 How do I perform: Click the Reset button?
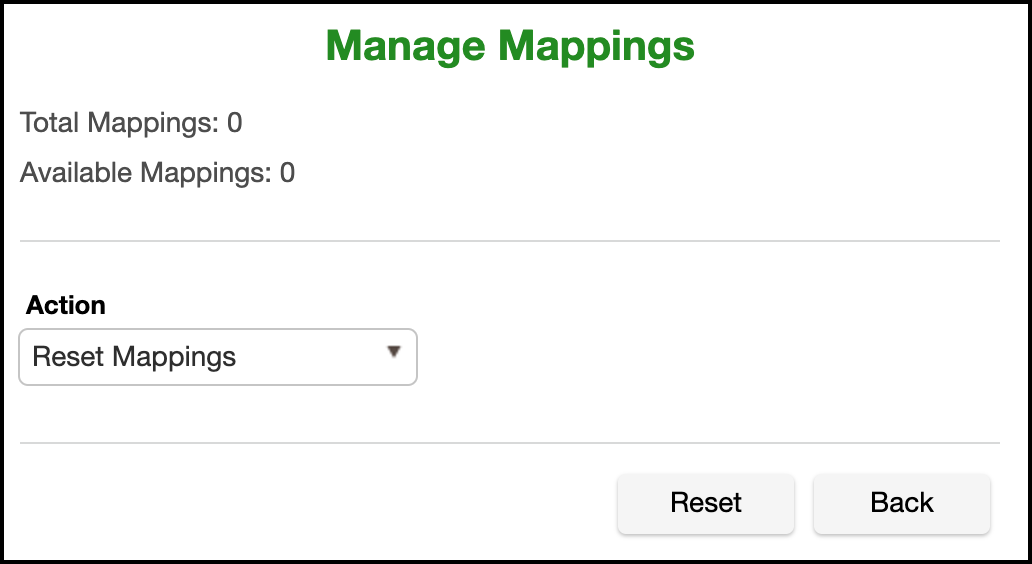pyautogui.click(x=705, y=503)
